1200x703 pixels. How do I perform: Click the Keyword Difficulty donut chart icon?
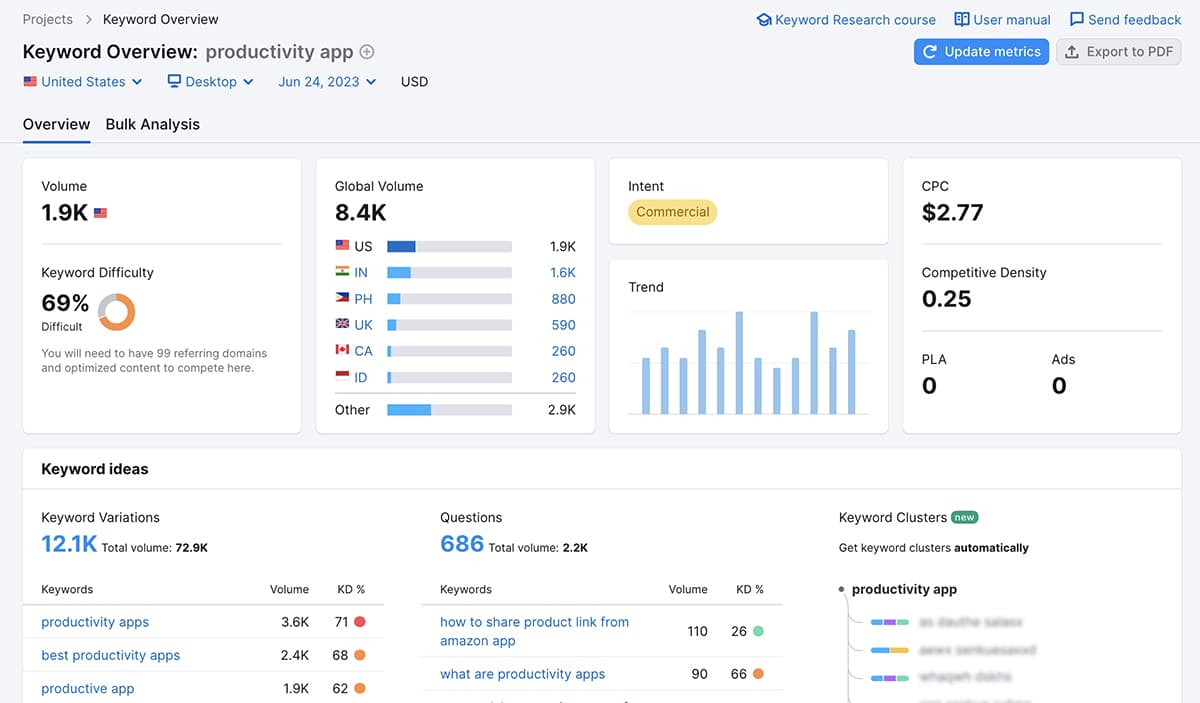pos(117,312)
